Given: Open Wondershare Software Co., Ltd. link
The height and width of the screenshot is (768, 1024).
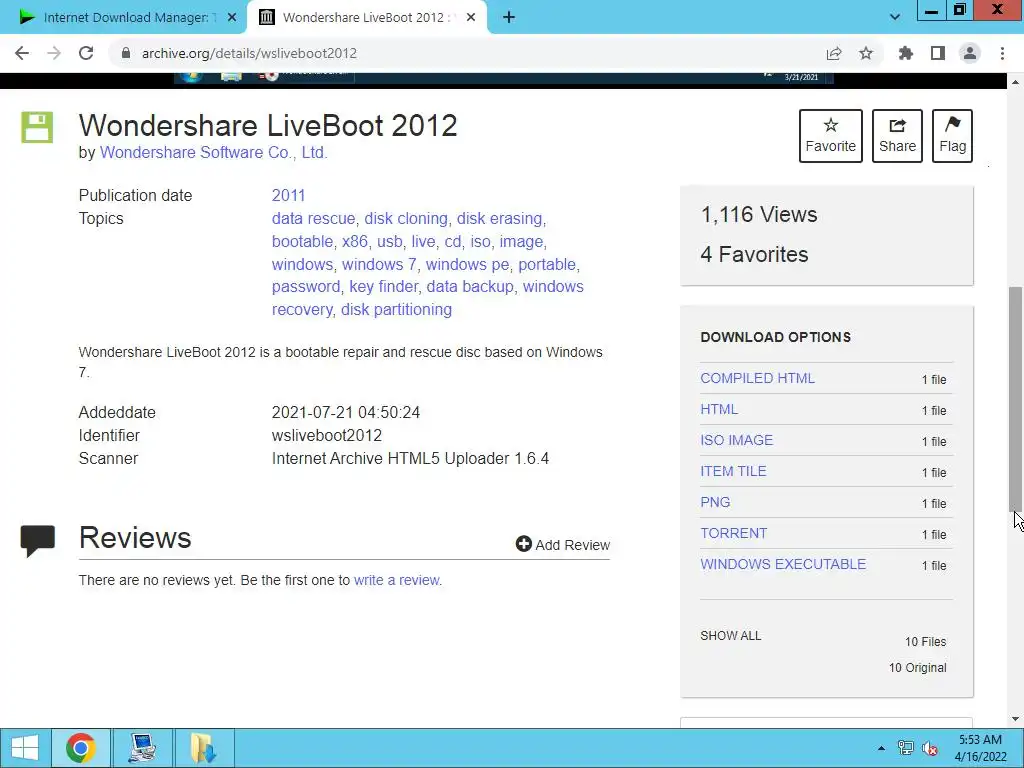Looking at the screenshot, I should 214,153.
